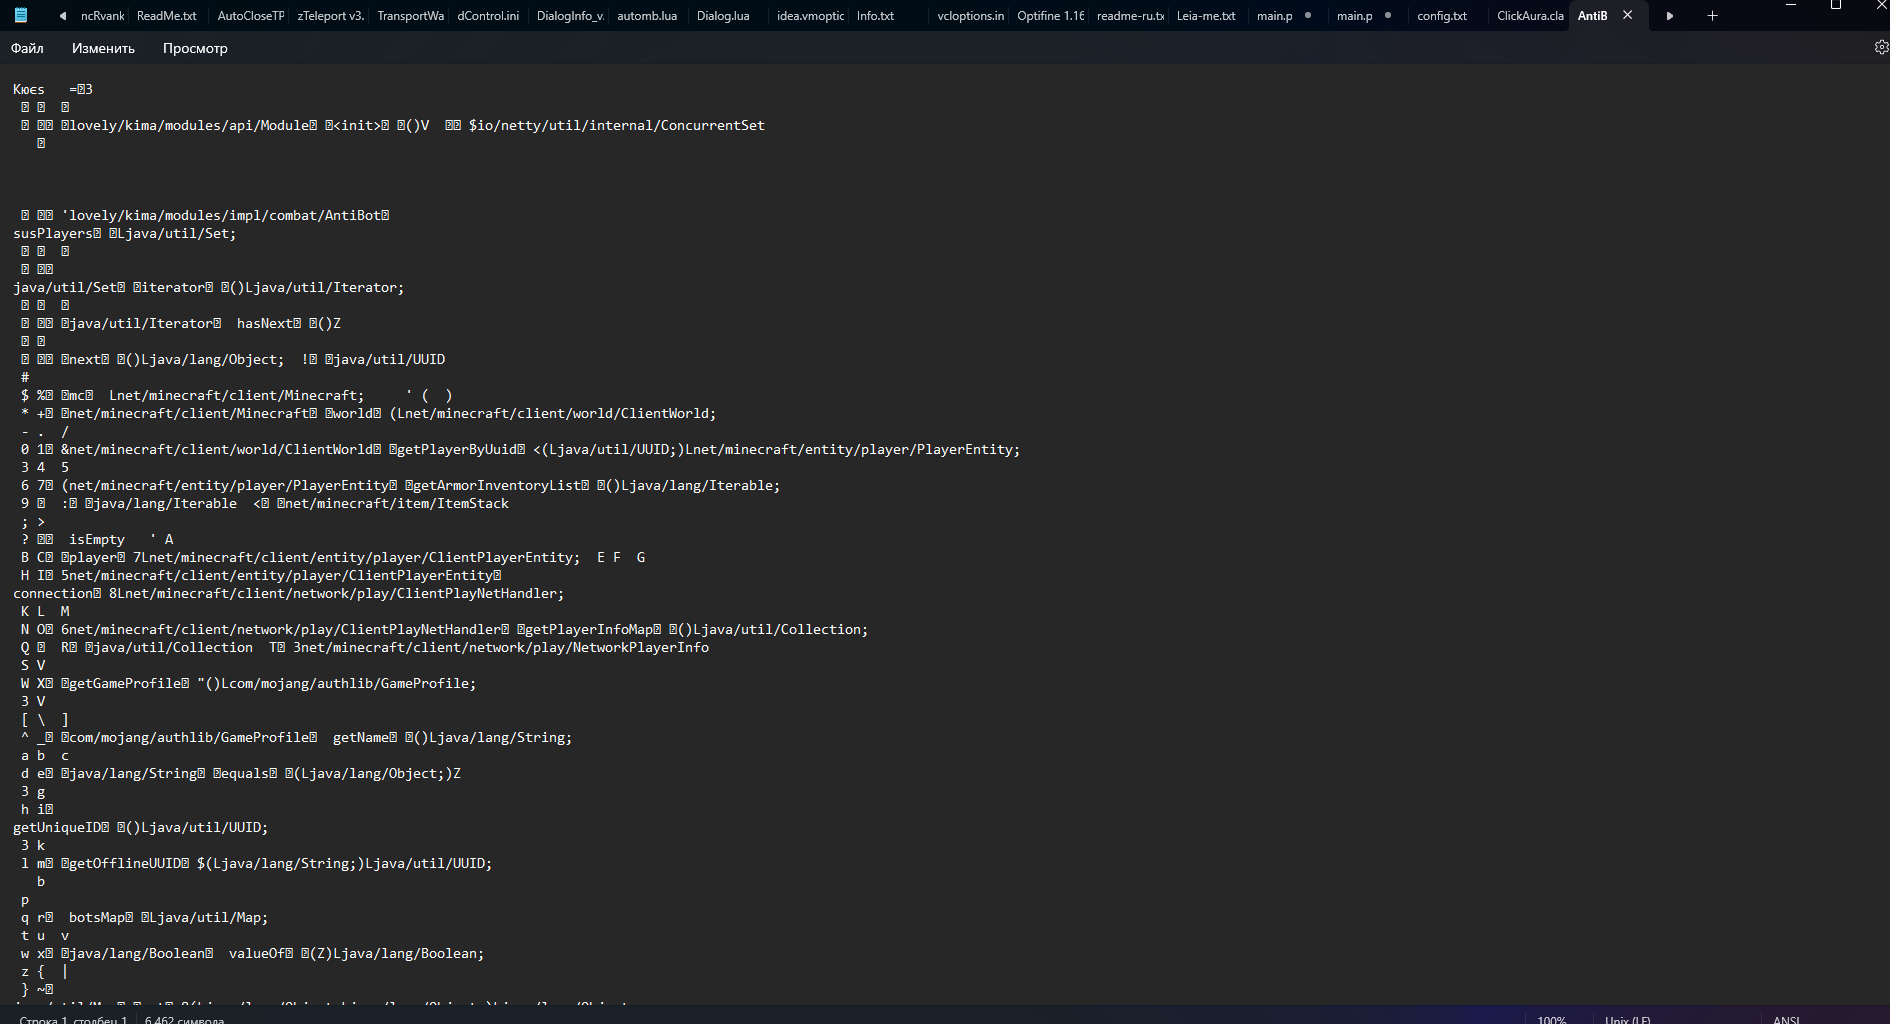Screen dimensions: 1890x1024
Task: Click the net/minecraft/item/ItemStack text
Action: pos(397,503)
